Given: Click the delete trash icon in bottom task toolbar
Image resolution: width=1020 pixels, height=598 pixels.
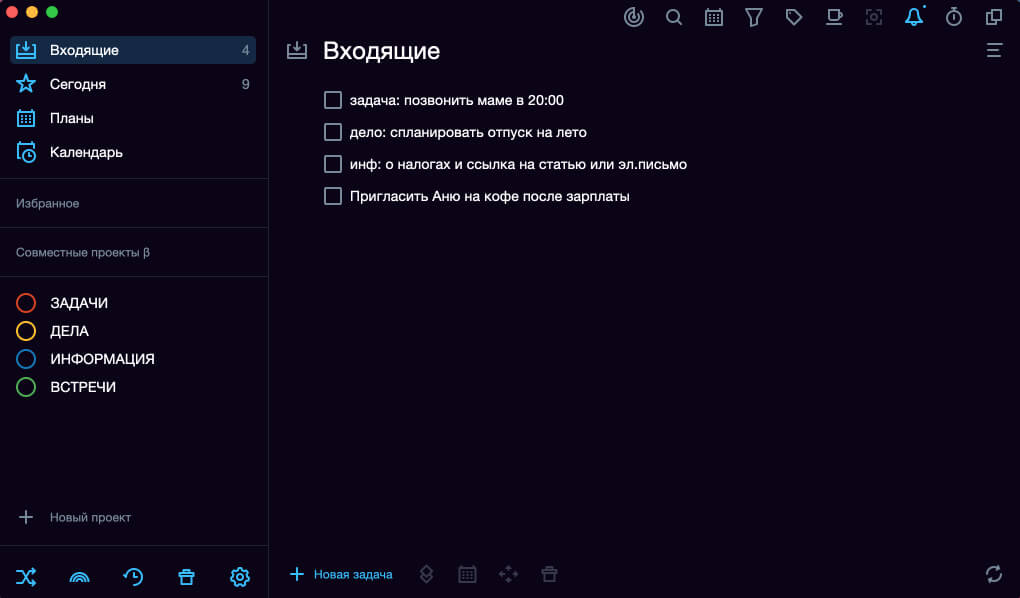Looking at the screenshot, I should point(549,574).
